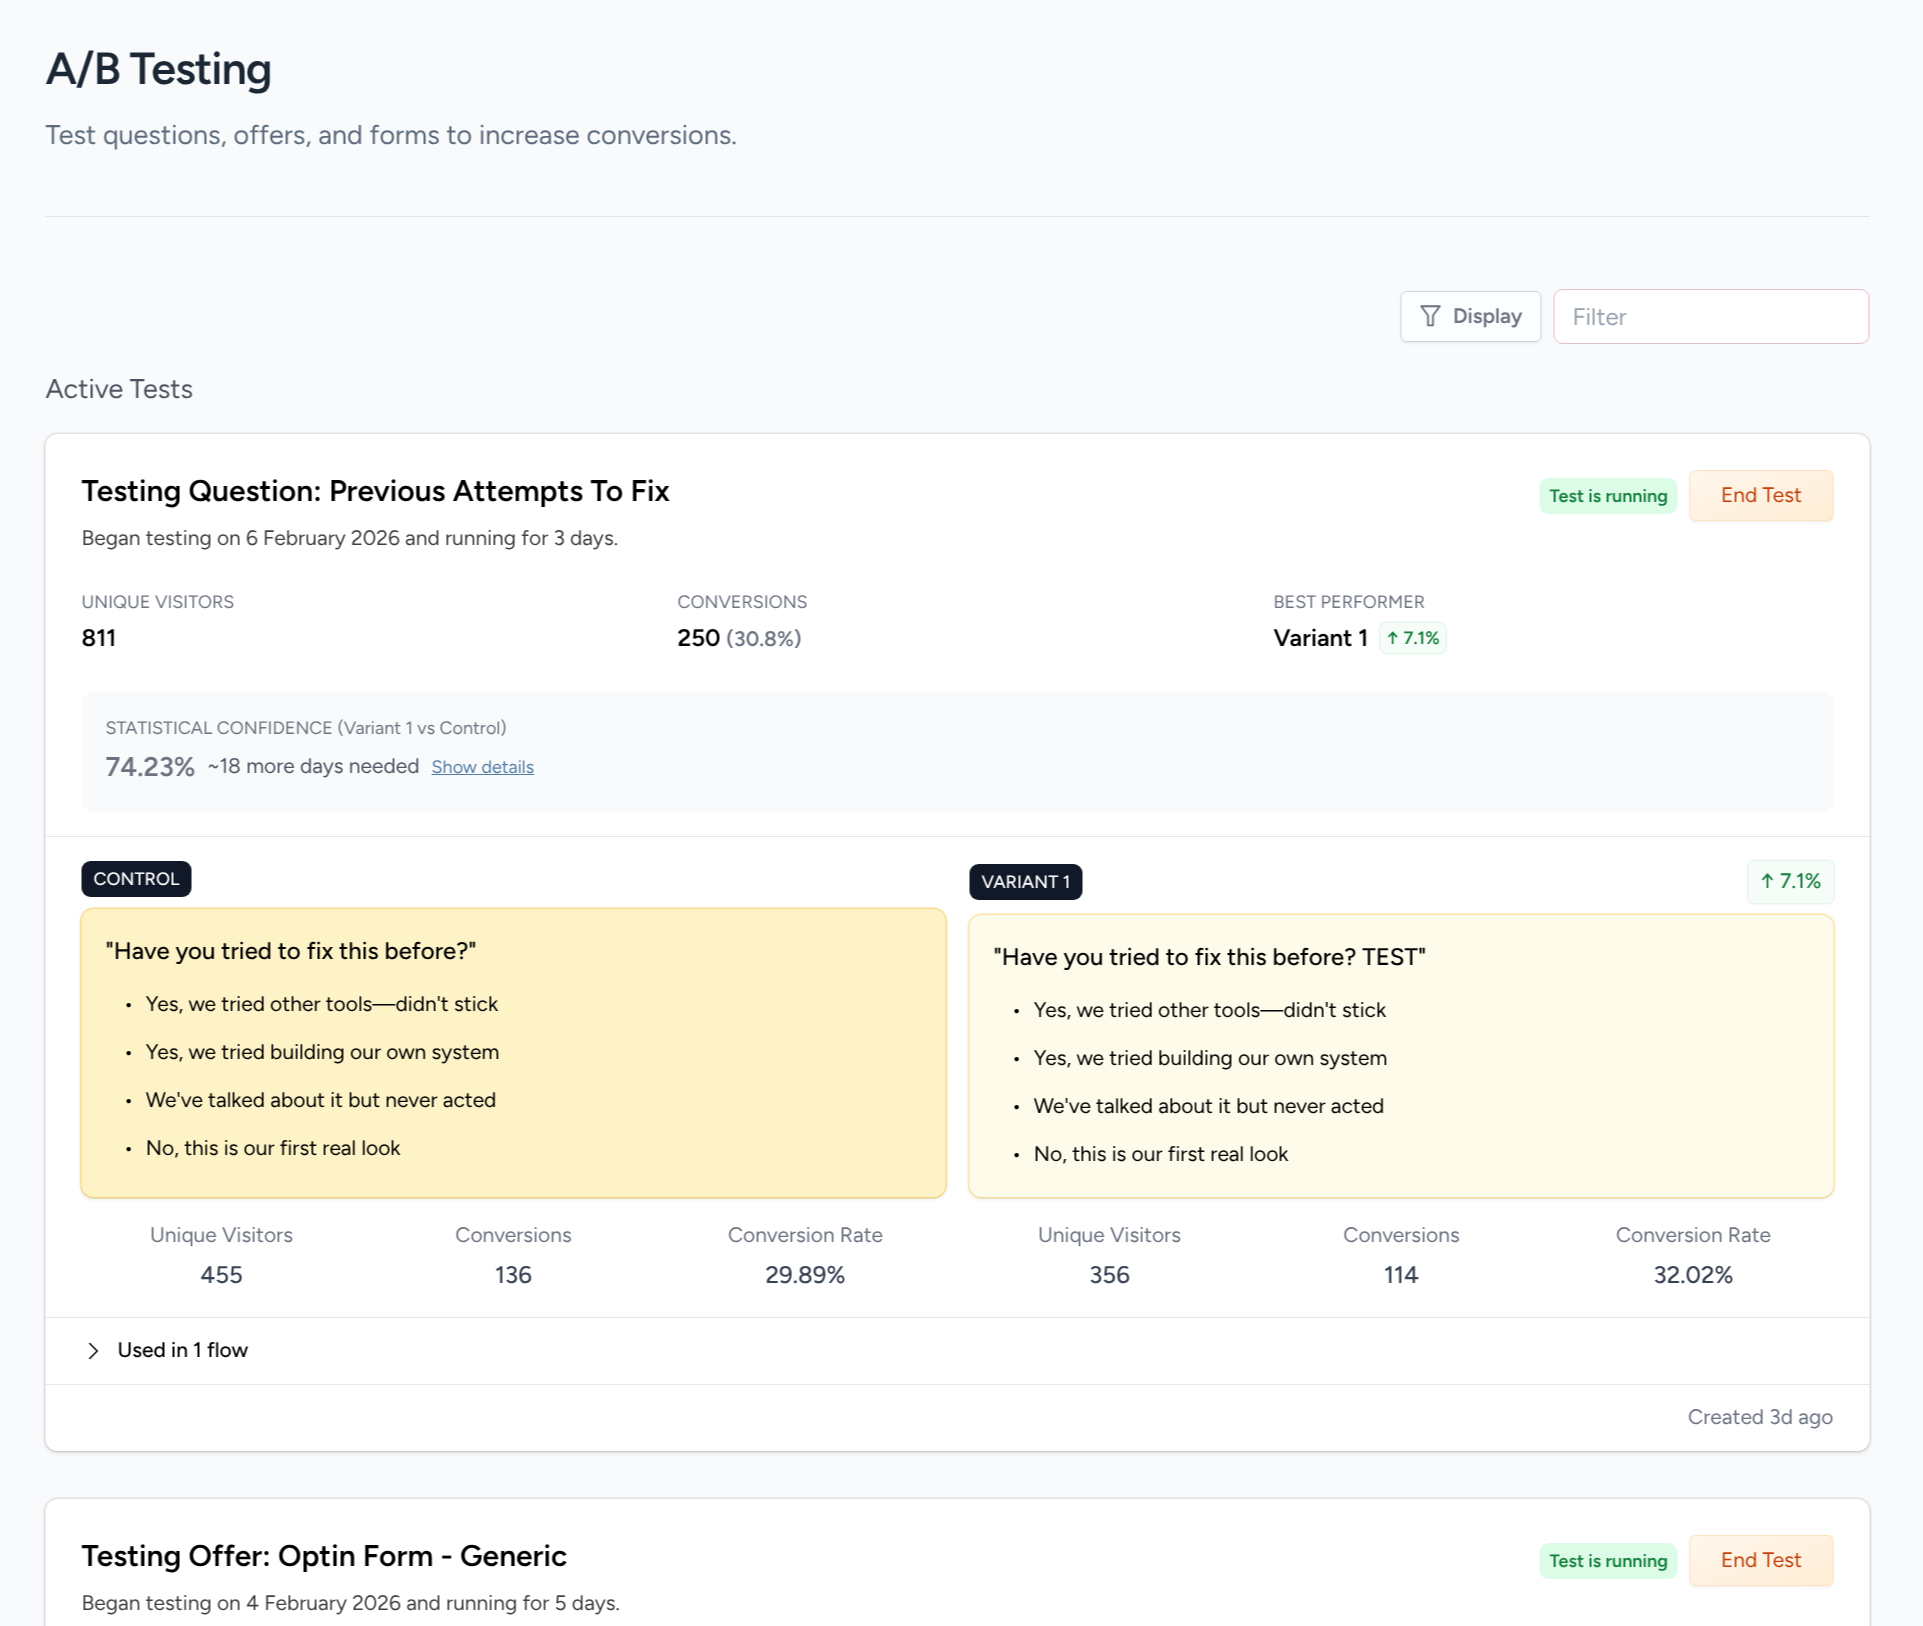Click Test is running status on first test

[x=1607, y=496]
